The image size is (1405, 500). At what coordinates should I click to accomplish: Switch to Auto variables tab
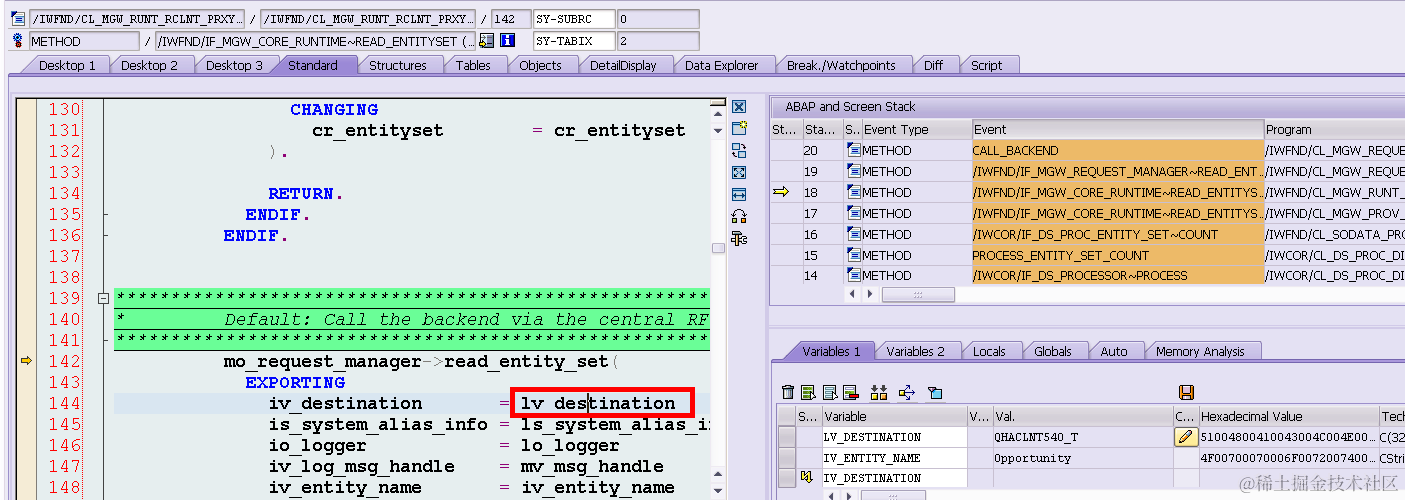coord(1113,351)
